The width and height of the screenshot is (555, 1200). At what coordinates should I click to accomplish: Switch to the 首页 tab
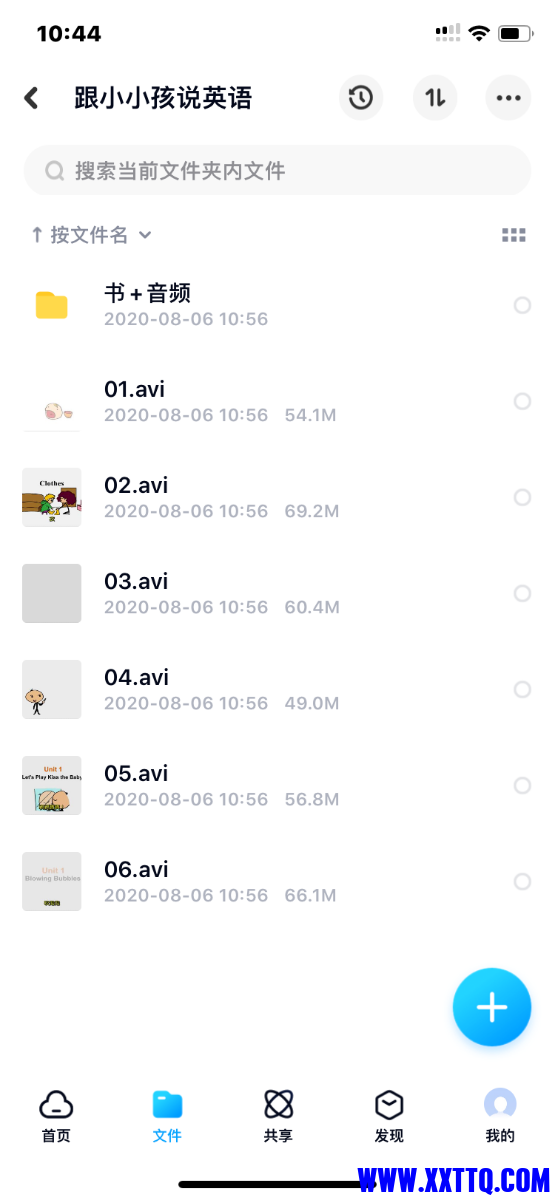coord(56,1116)
